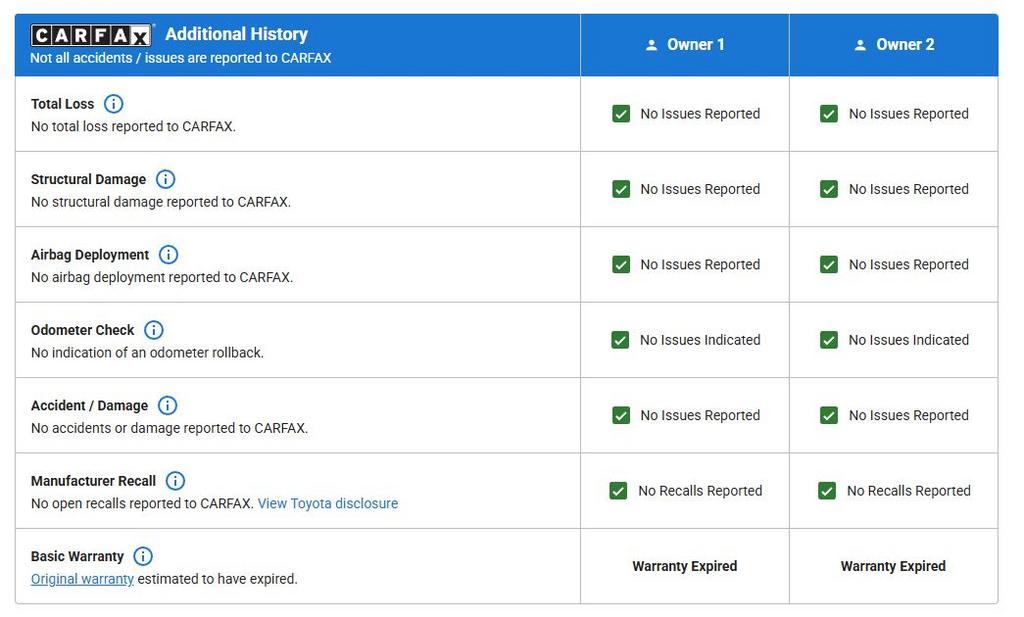Open the View Toyota disclosure link
Screen dimensions: 1024x617
[x=328, y=504]
